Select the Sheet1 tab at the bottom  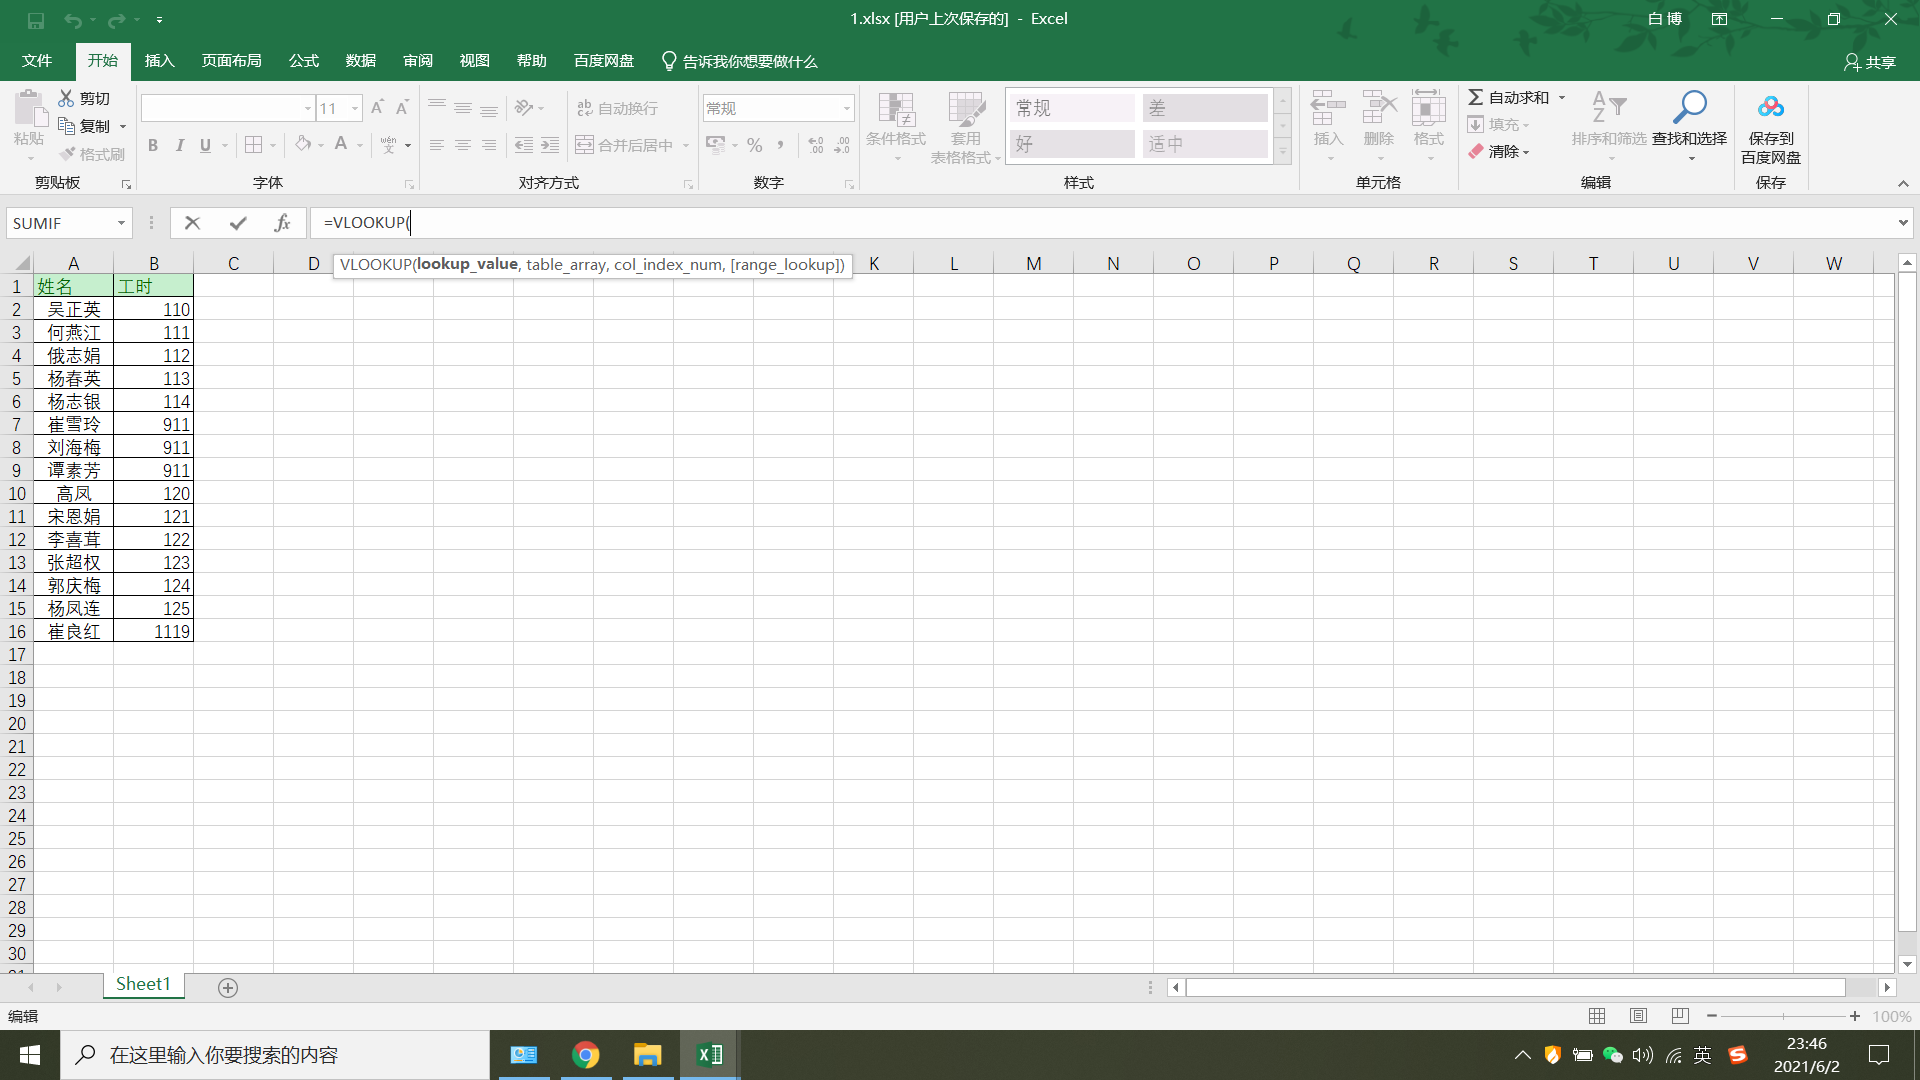pyautogui.click(x=143, y=984)
